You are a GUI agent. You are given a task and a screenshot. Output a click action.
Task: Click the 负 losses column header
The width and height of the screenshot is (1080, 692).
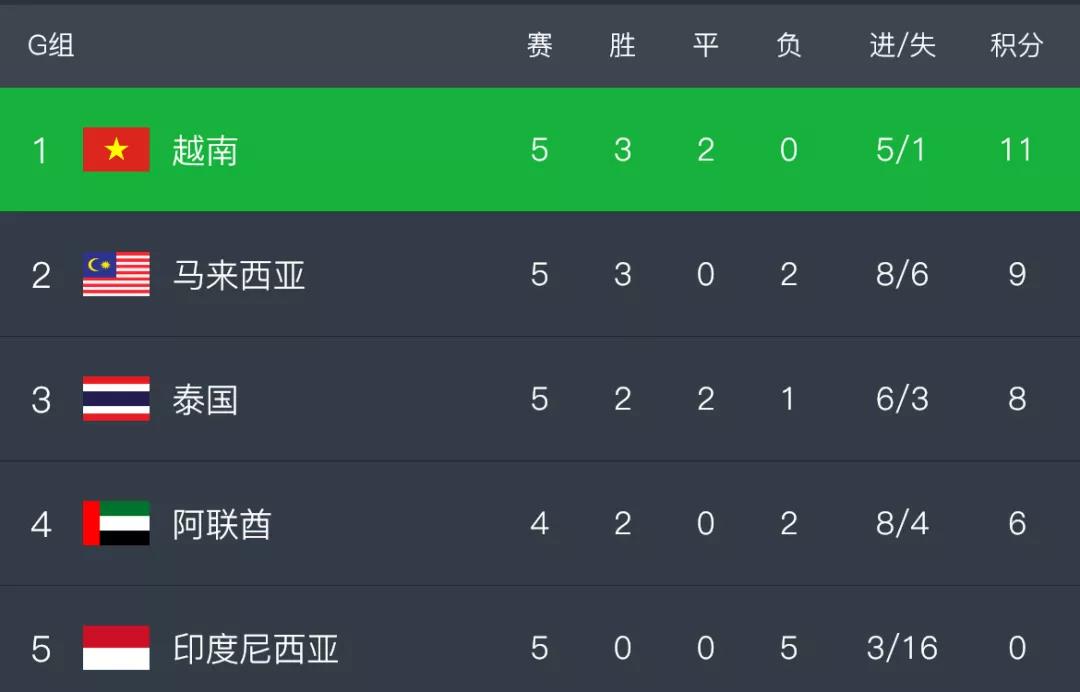tap(789, 45)
